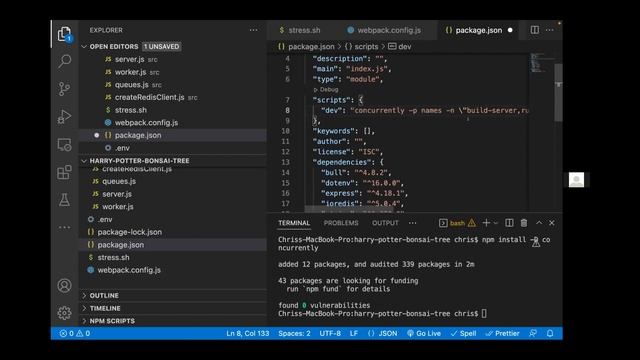Open Run and Debug view icon
The width and height of the screenshot is (640, 360).
click(x=64, y=117)
